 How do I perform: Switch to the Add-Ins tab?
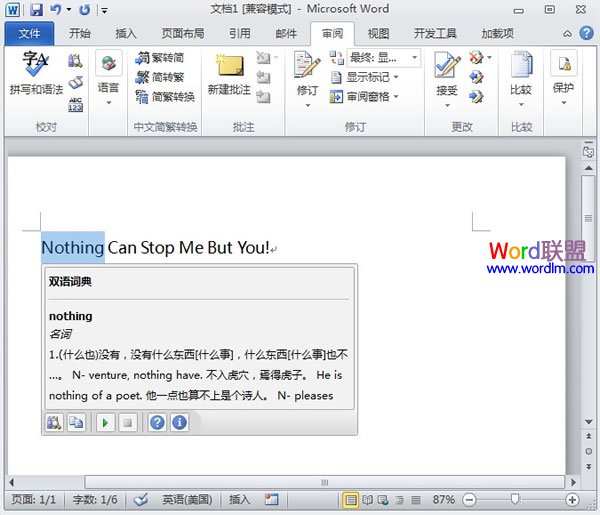click(497, 34)
